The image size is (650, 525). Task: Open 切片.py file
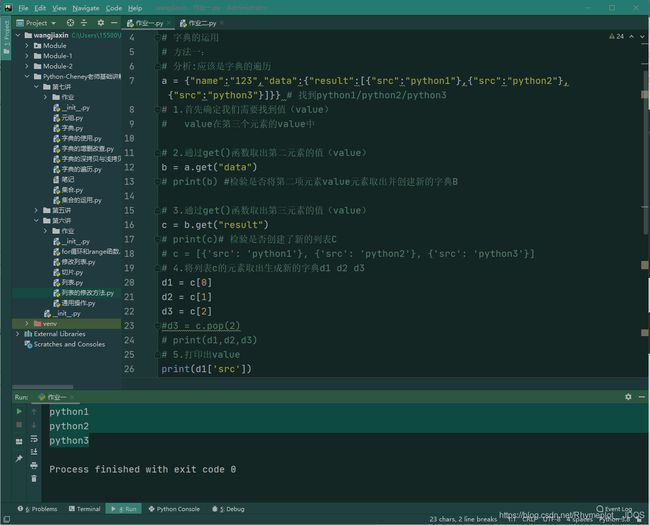[x=68, y=272]
